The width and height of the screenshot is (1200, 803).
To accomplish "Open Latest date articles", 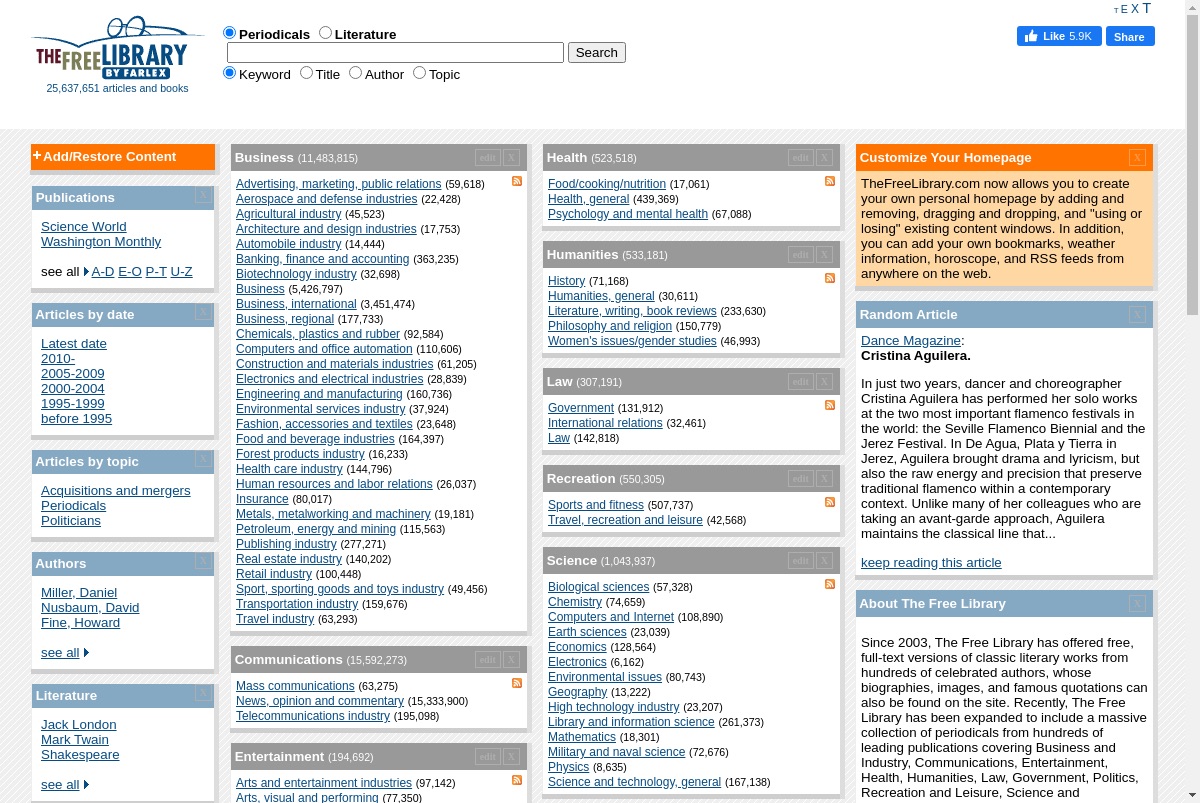I will 74,343.
